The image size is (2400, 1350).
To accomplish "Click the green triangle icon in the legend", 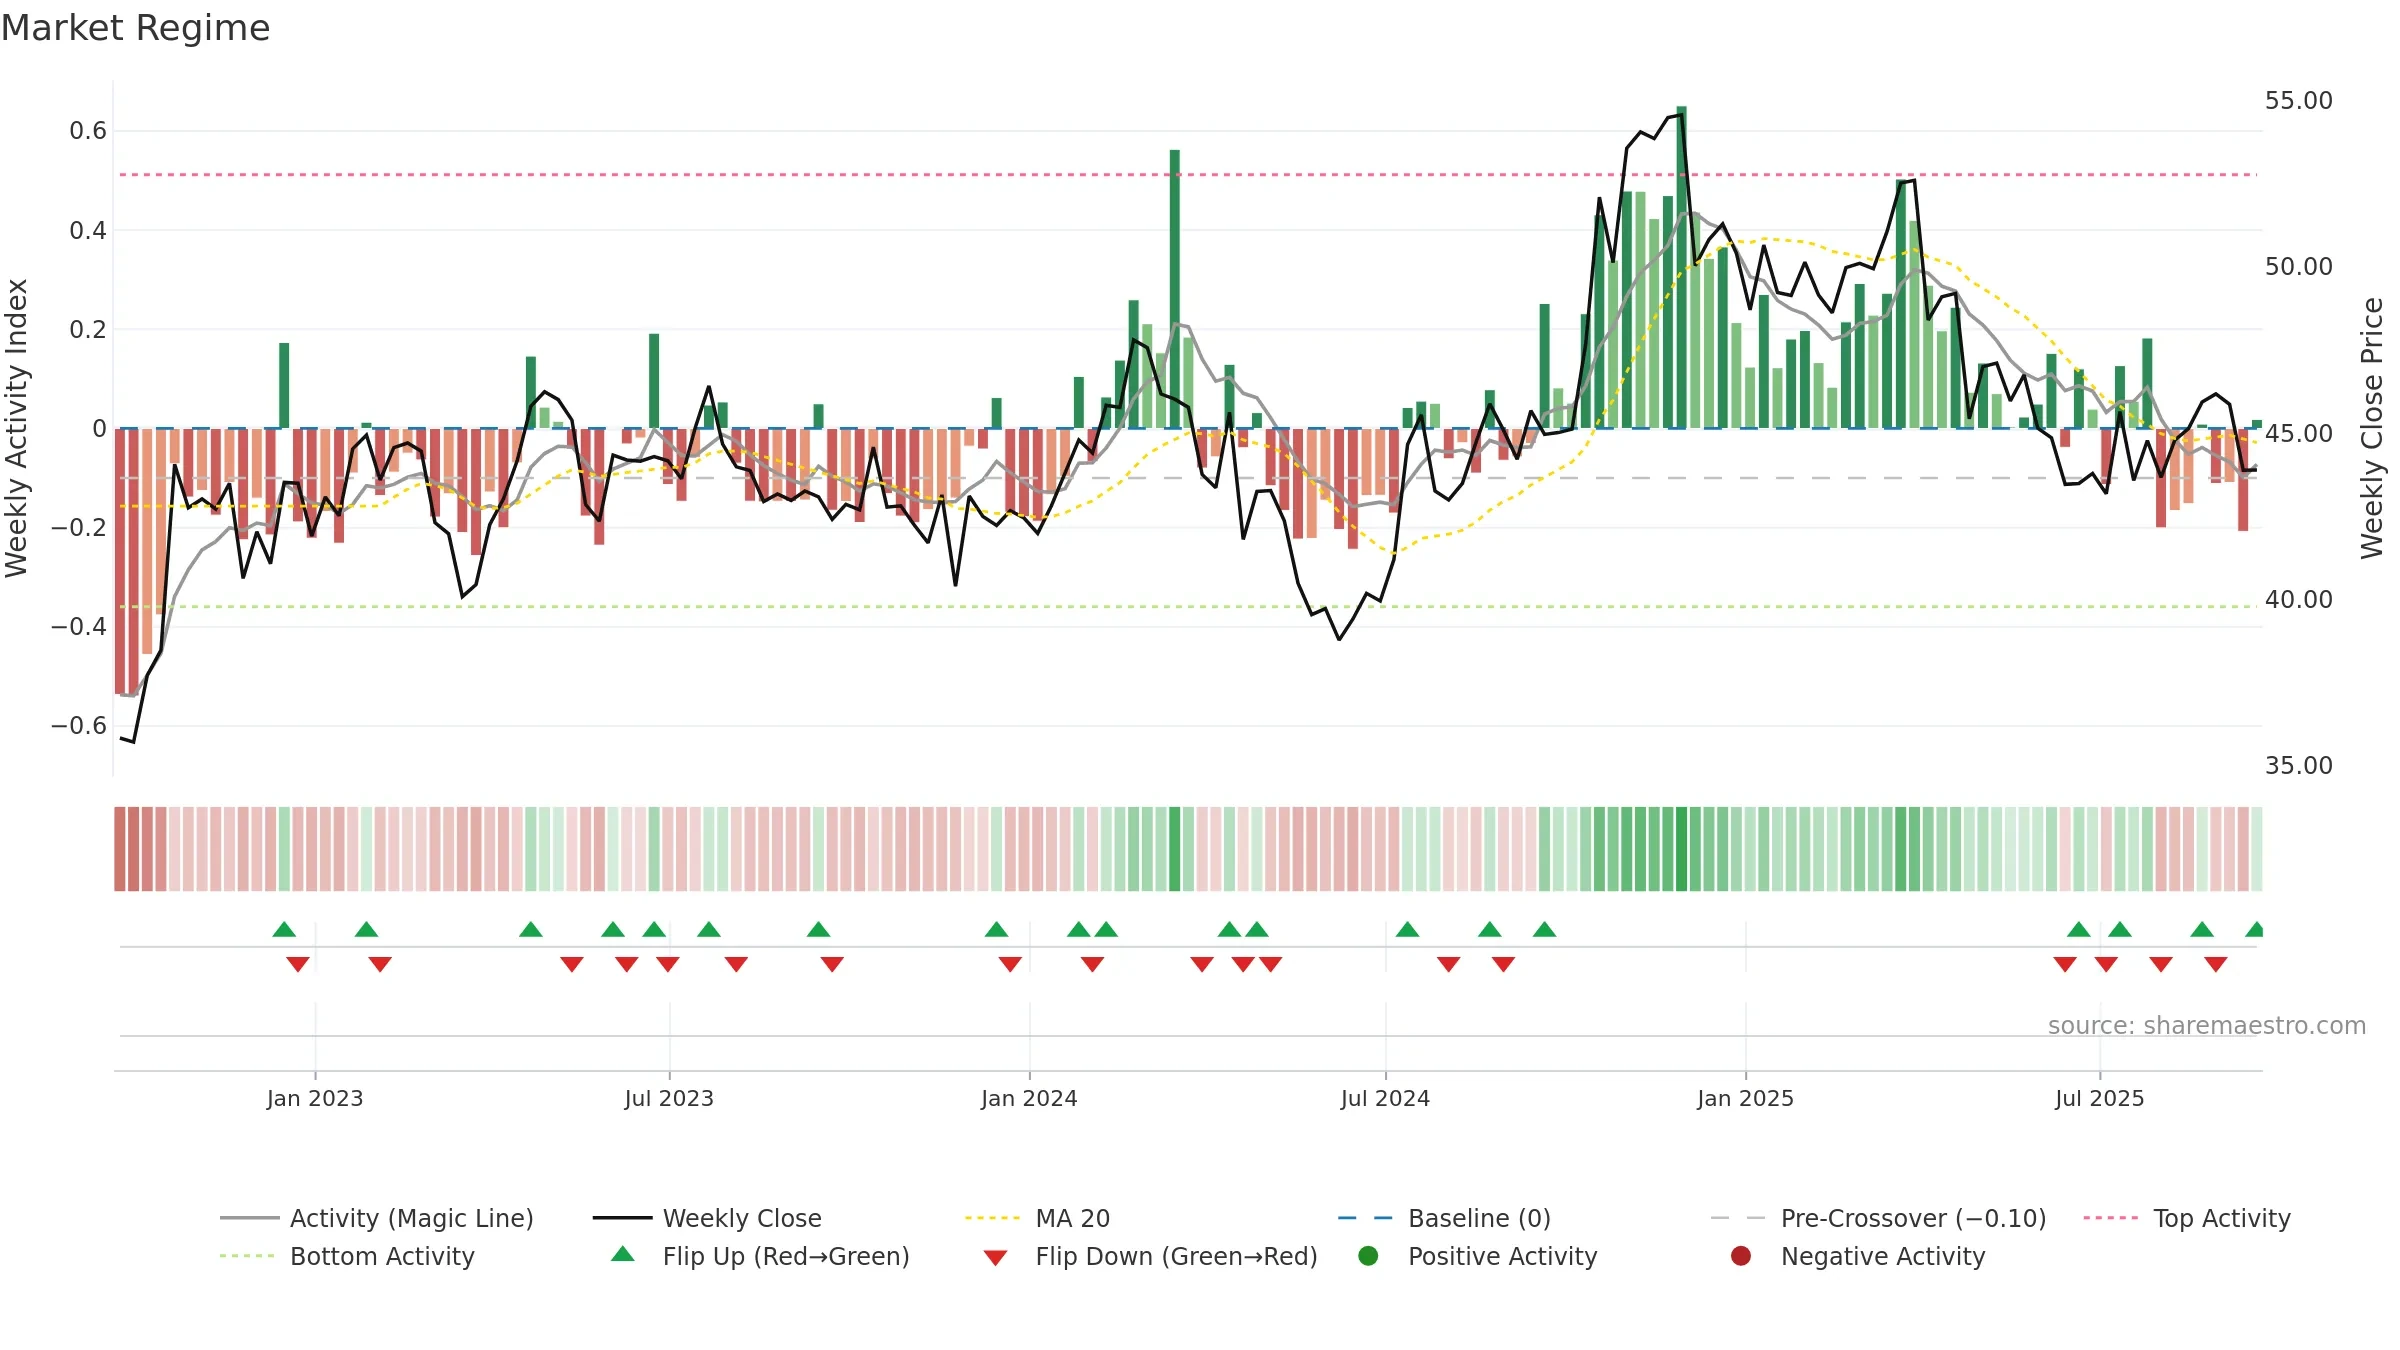I will point(623,1254).
